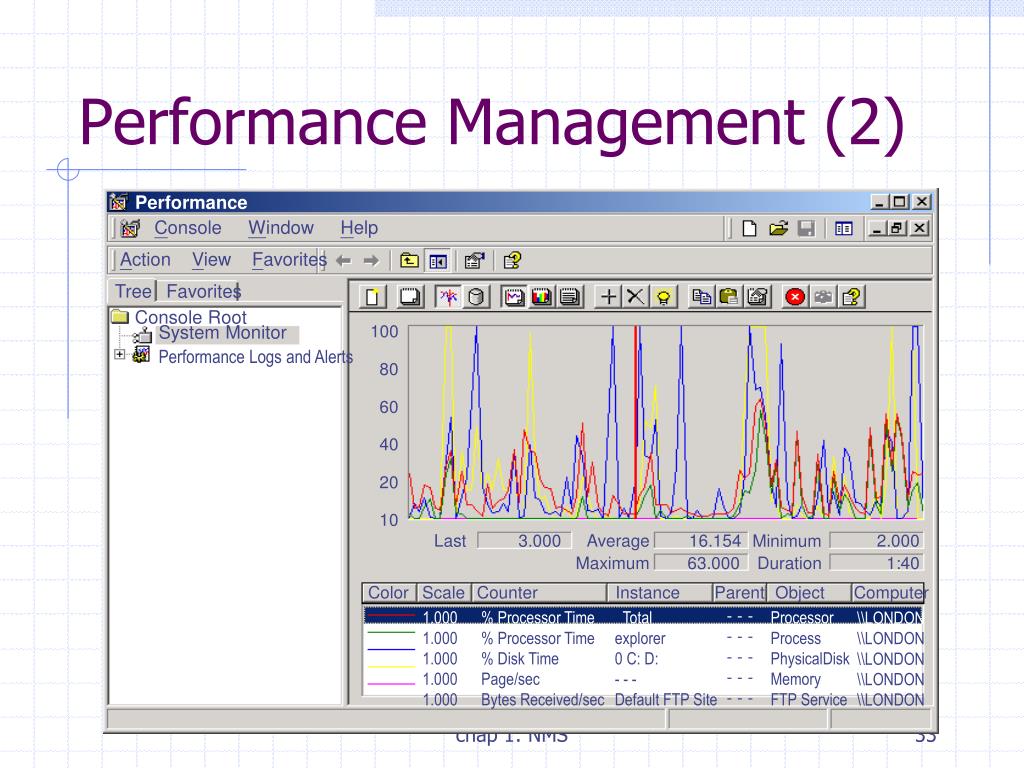Click the Clear Display icon
Image resolution: width=1024 pixels, height=768 pixels.
coord(410,297)
